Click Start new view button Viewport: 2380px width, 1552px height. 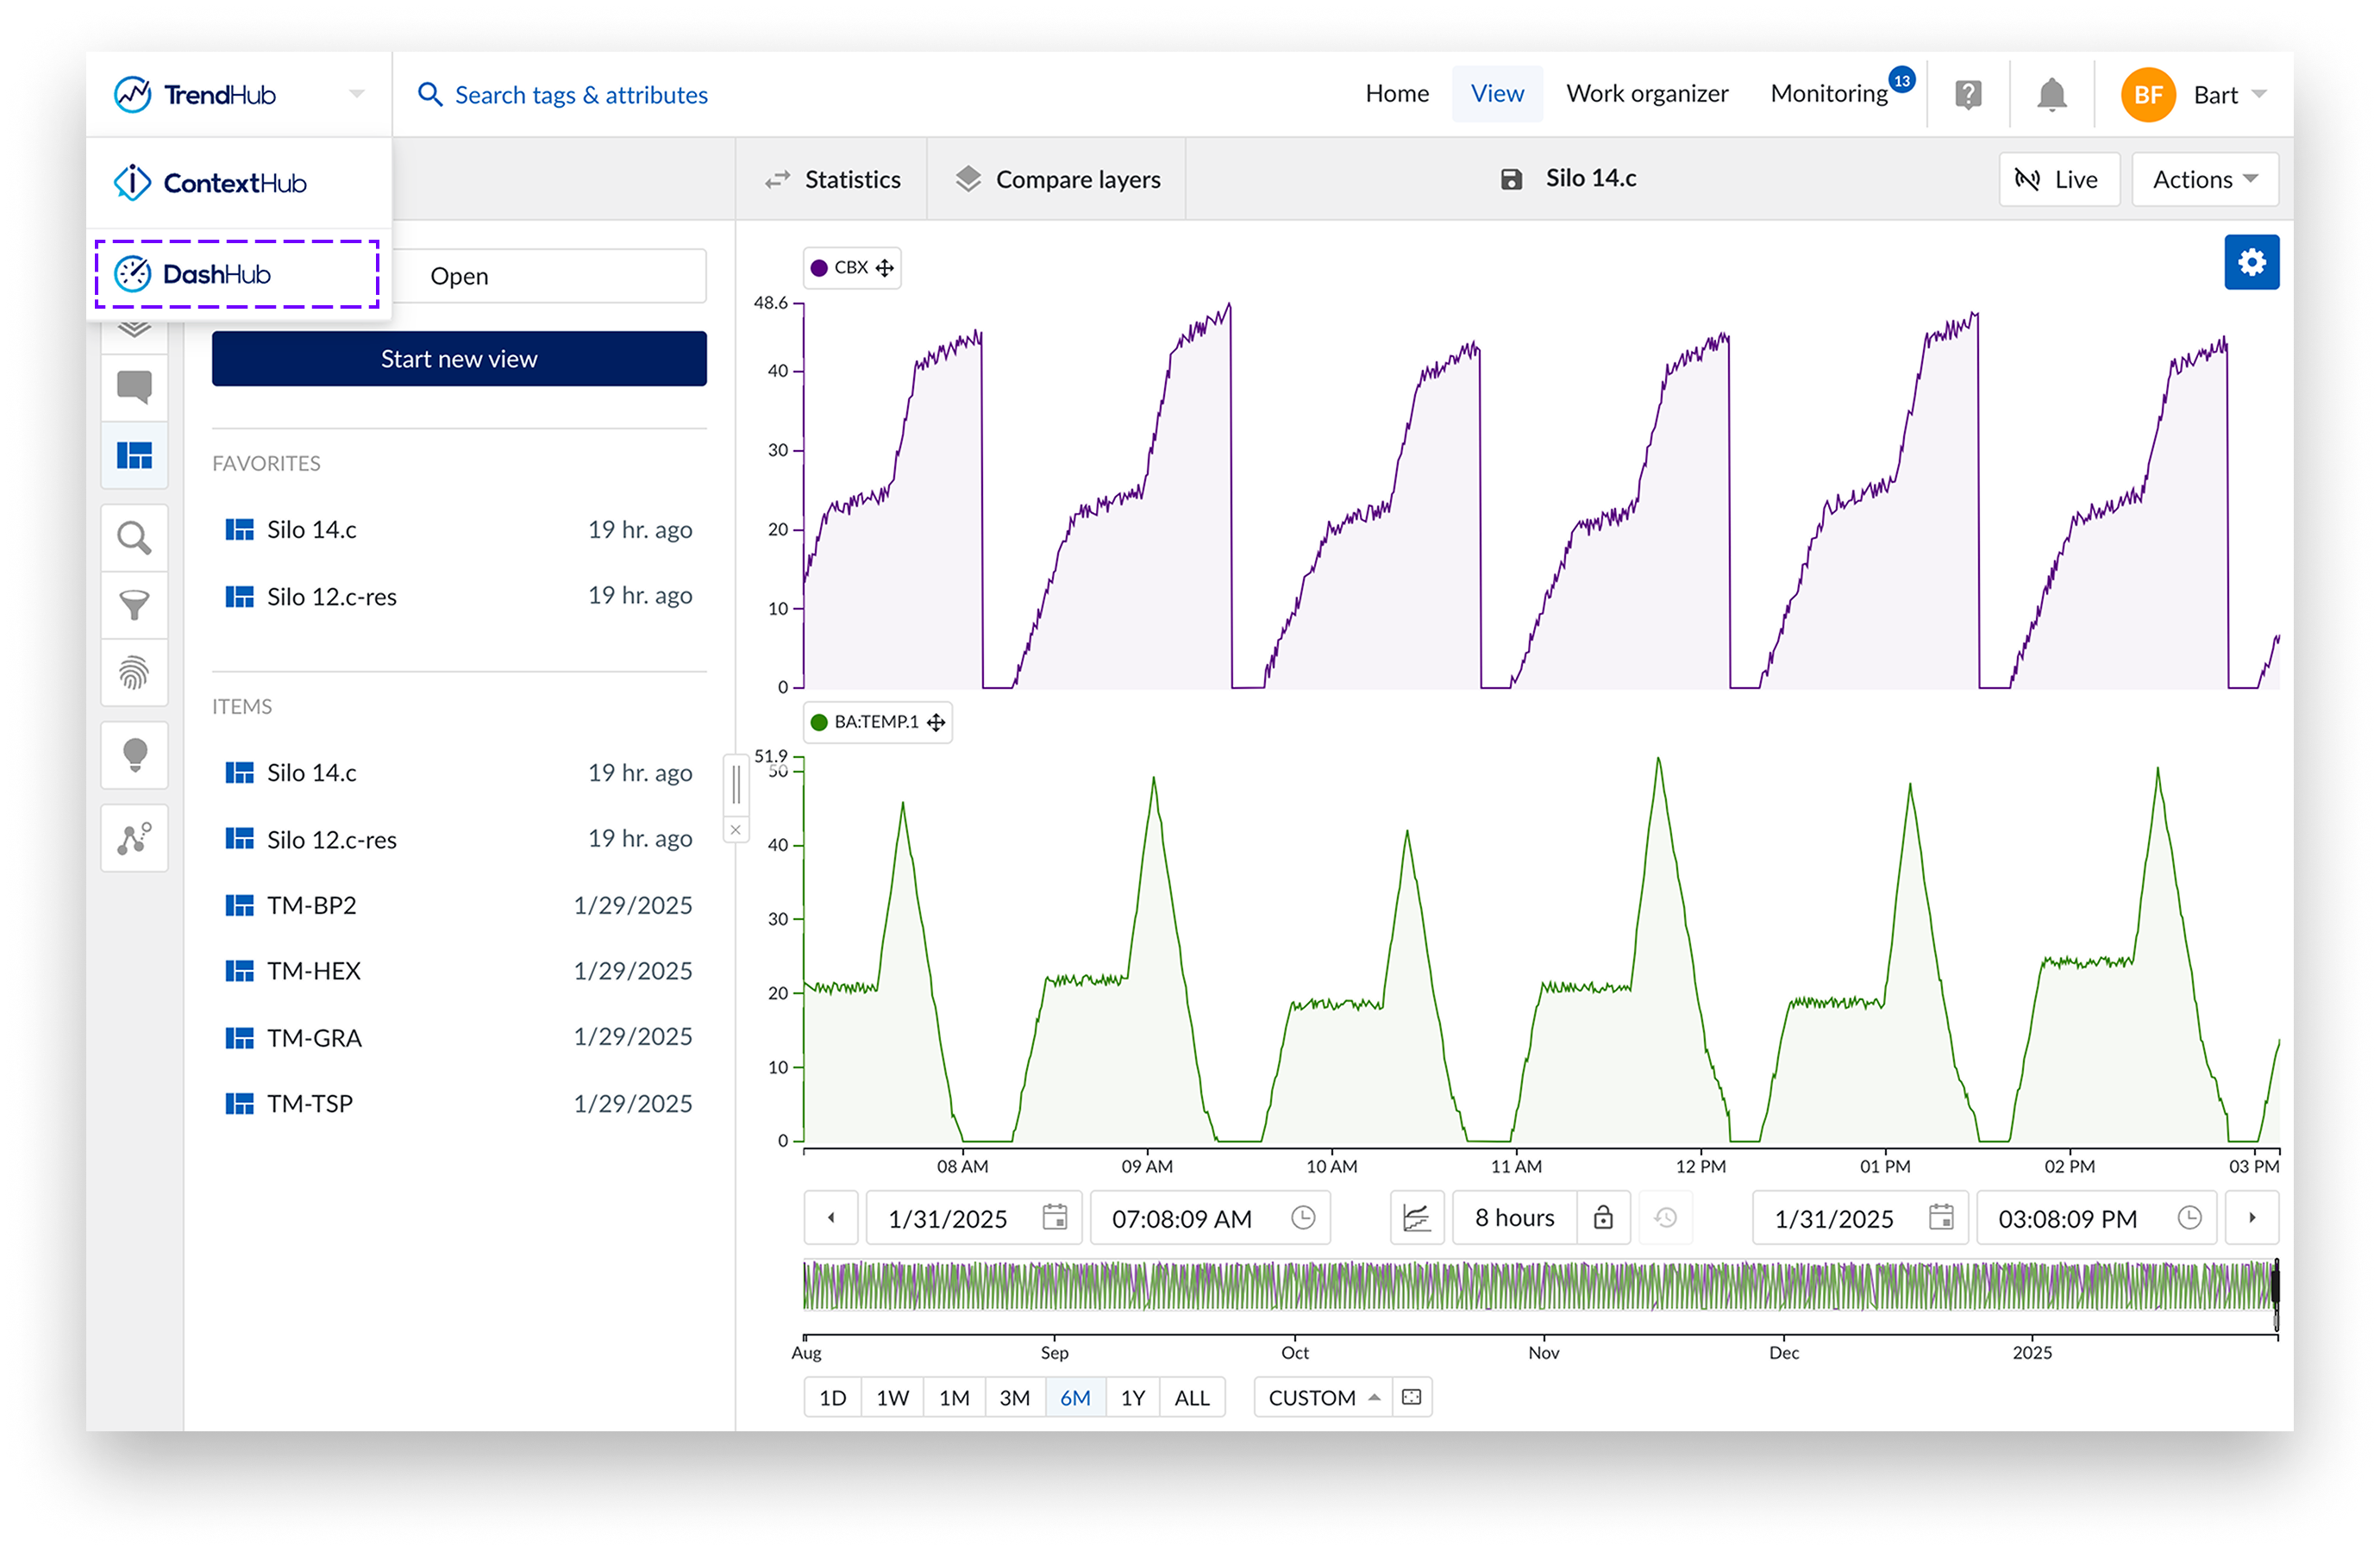coord(459,359)
